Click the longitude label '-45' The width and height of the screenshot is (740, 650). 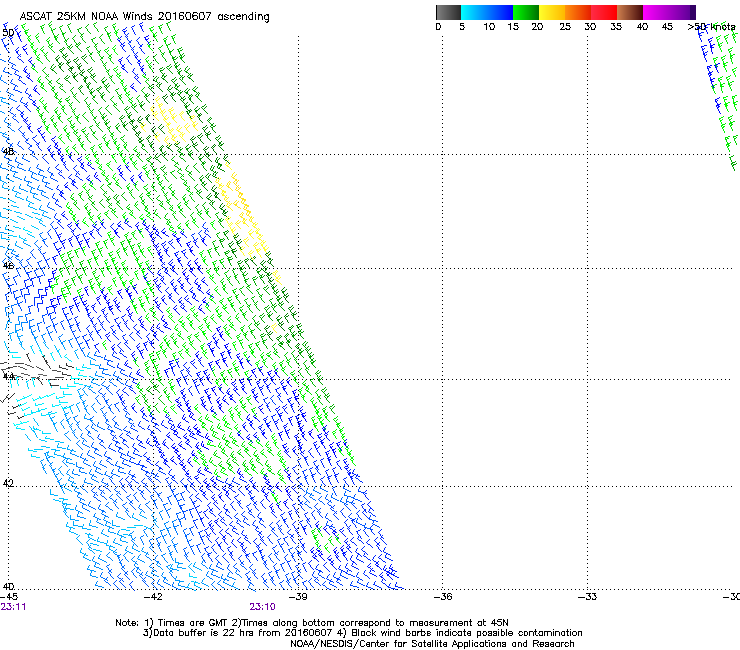coord(9,597)
